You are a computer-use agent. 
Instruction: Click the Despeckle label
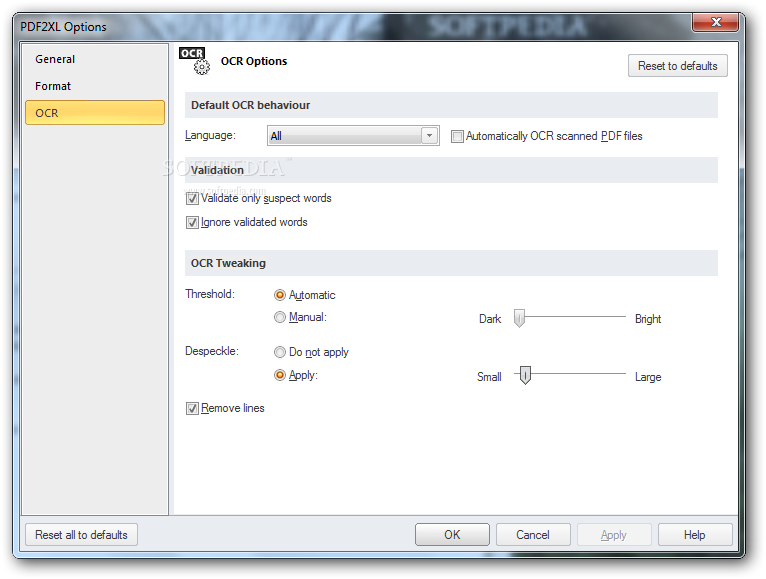212,351
